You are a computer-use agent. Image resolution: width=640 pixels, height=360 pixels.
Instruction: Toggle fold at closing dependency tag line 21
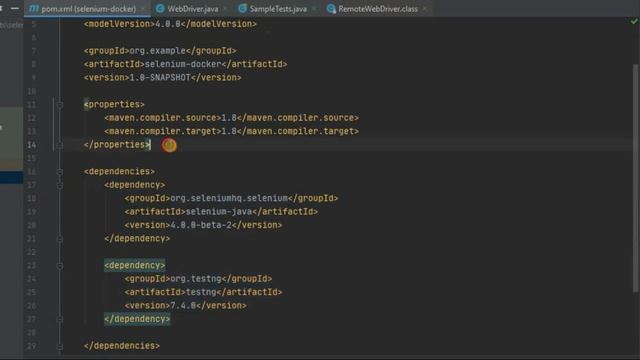[x=60, y=238]
